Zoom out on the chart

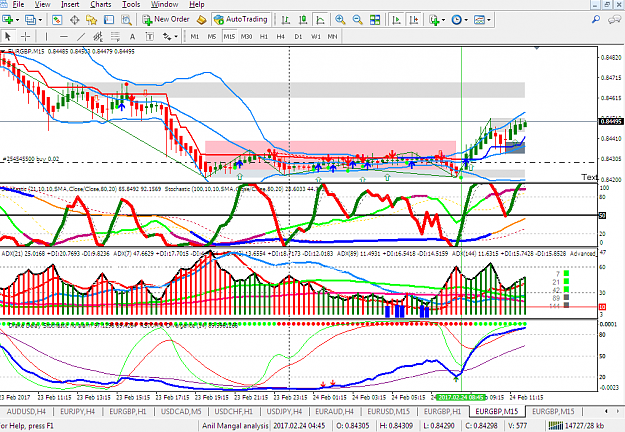coord(358,20)
